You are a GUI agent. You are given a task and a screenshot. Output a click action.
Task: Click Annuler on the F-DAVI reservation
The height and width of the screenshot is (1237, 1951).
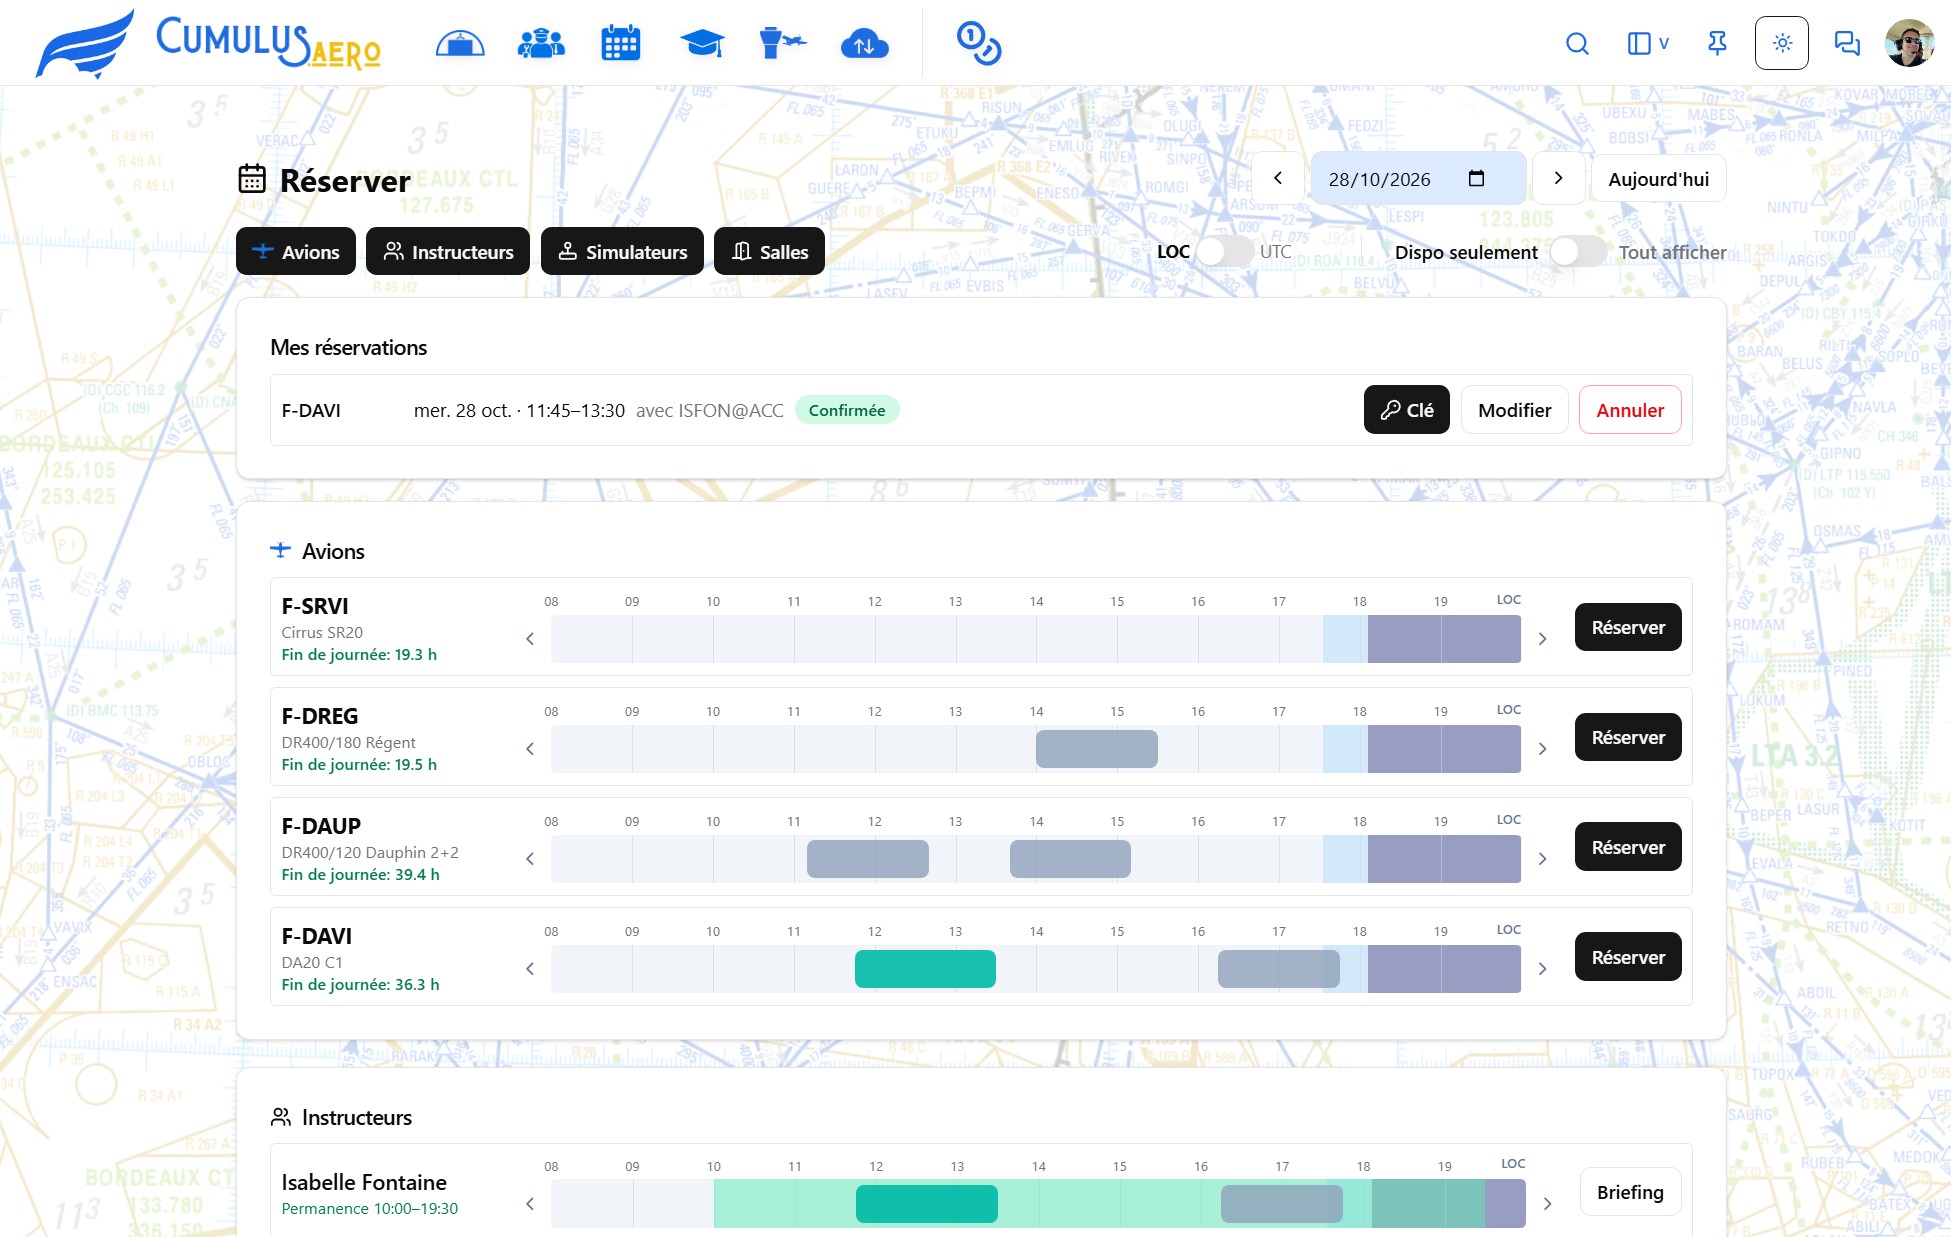pyautogui.click(x=1630, y=410)
